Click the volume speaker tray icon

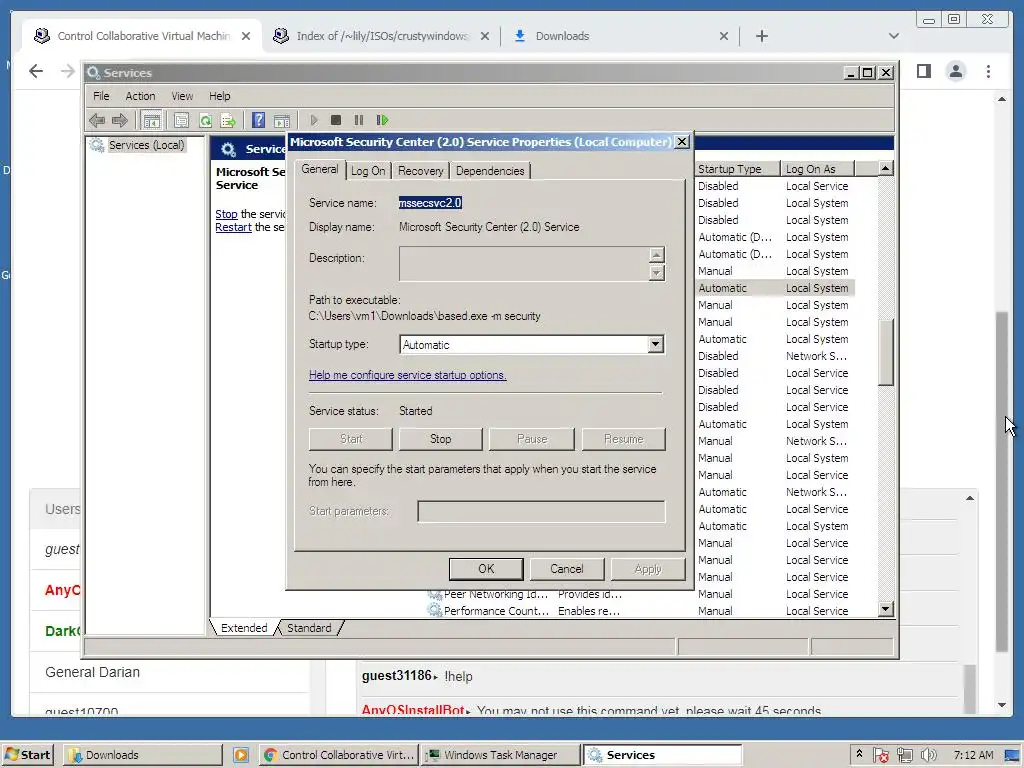point(928,755)
